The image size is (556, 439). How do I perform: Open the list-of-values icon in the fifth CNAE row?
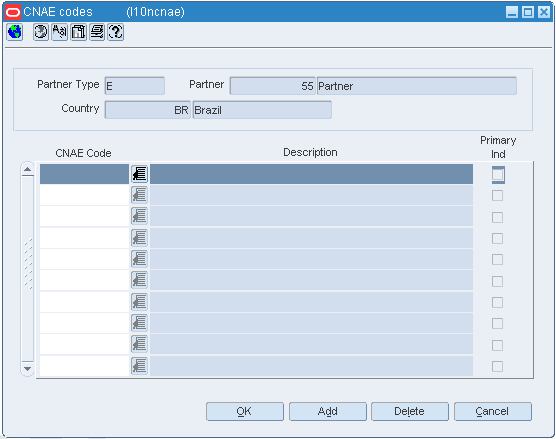point(139,259)
